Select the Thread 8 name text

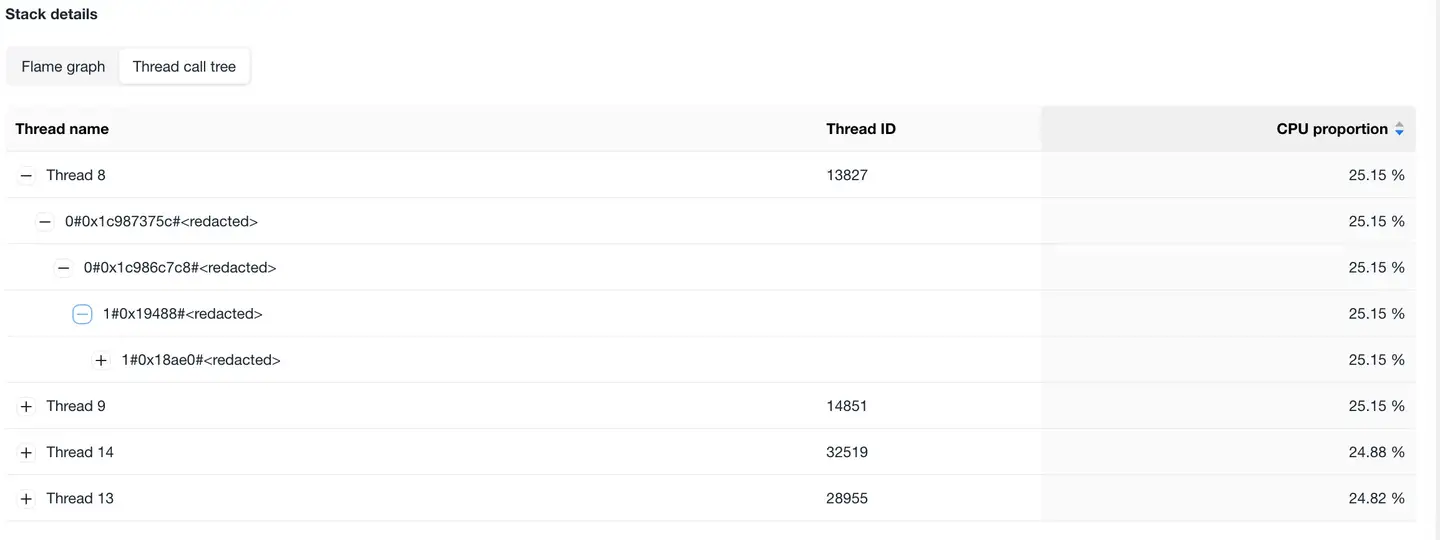click(76, 176)
